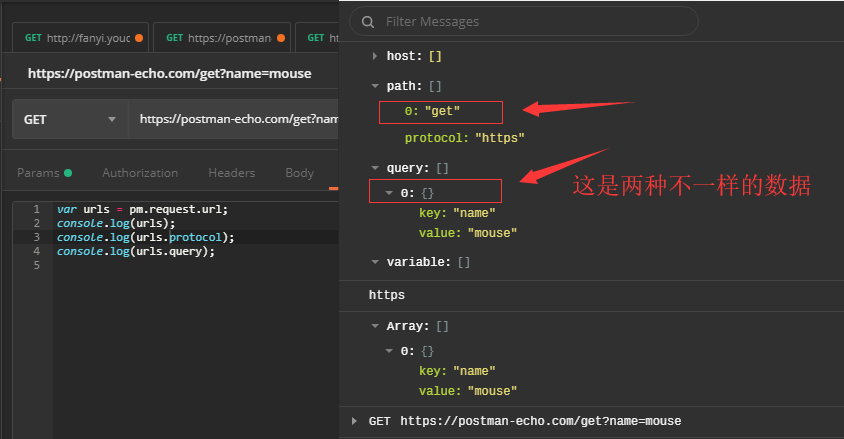Screen dimensions: 844x439
Task: Open the Body tab
Action: (299, 173)
